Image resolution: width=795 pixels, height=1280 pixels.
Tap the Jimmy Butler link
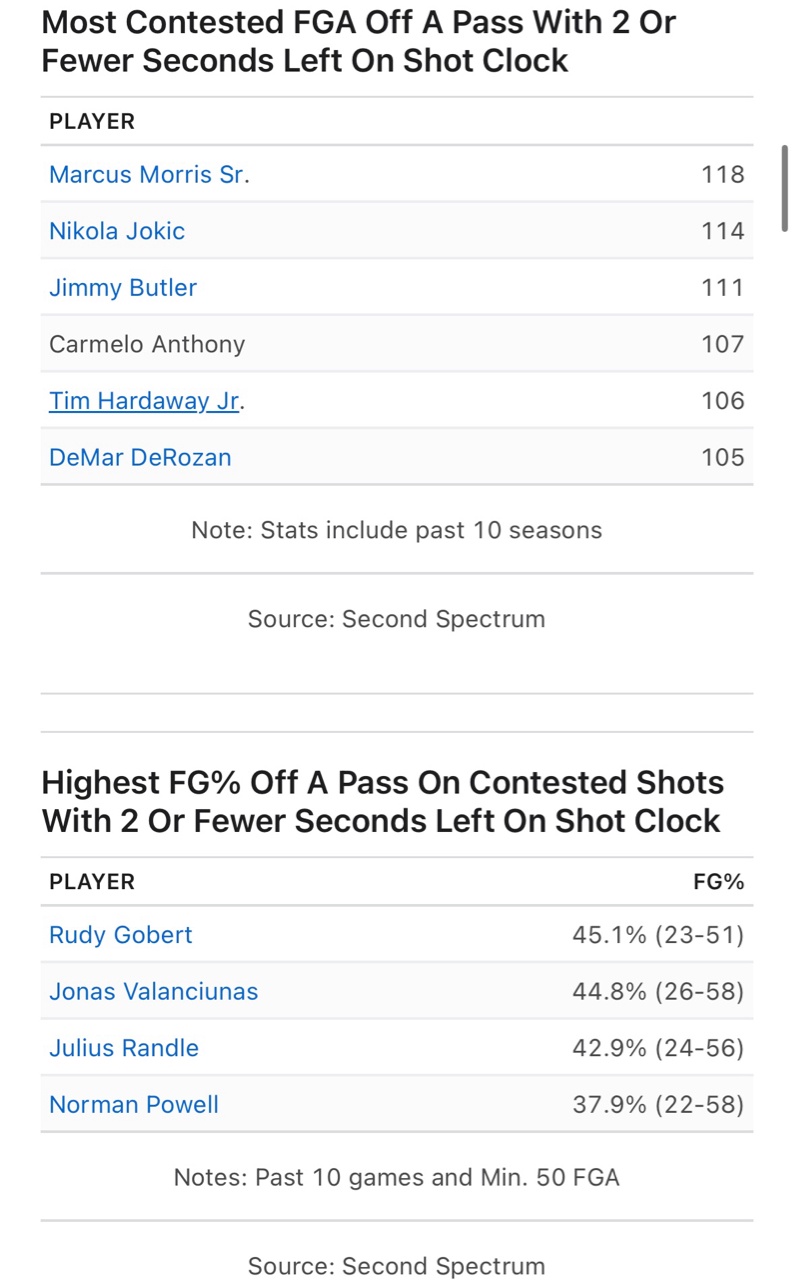[x=123, y=288]
